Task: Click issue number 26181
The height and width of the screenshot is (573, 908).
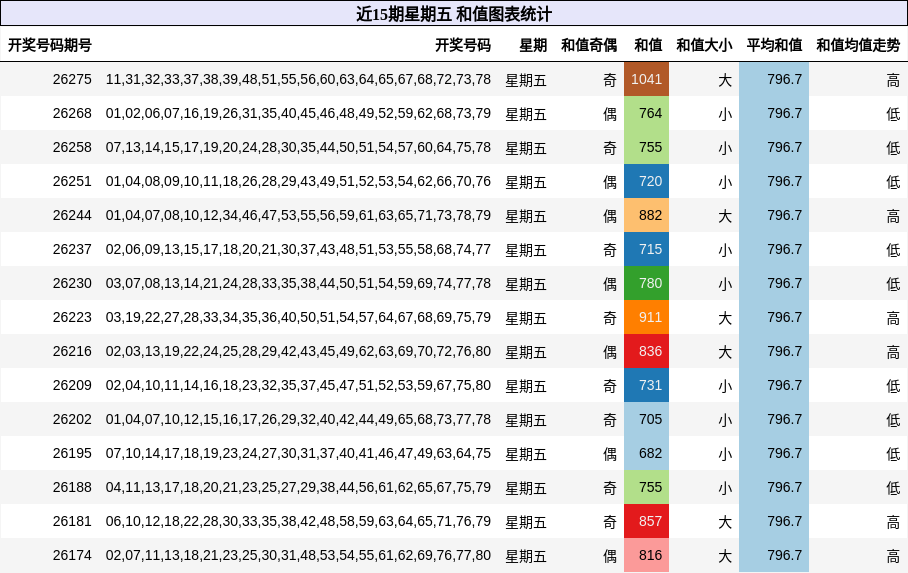Action: click(x=72, y=521)
